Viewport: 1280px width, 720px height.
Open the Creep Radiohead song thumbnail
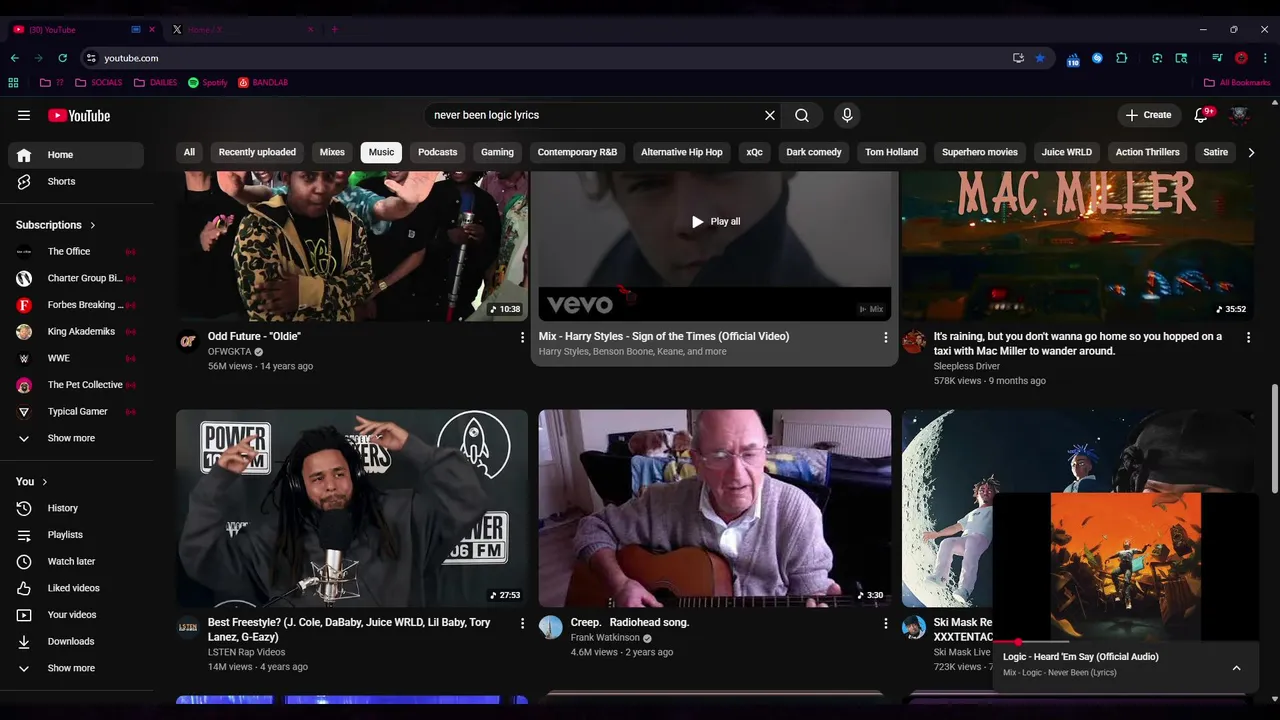[x=715, y=508]
